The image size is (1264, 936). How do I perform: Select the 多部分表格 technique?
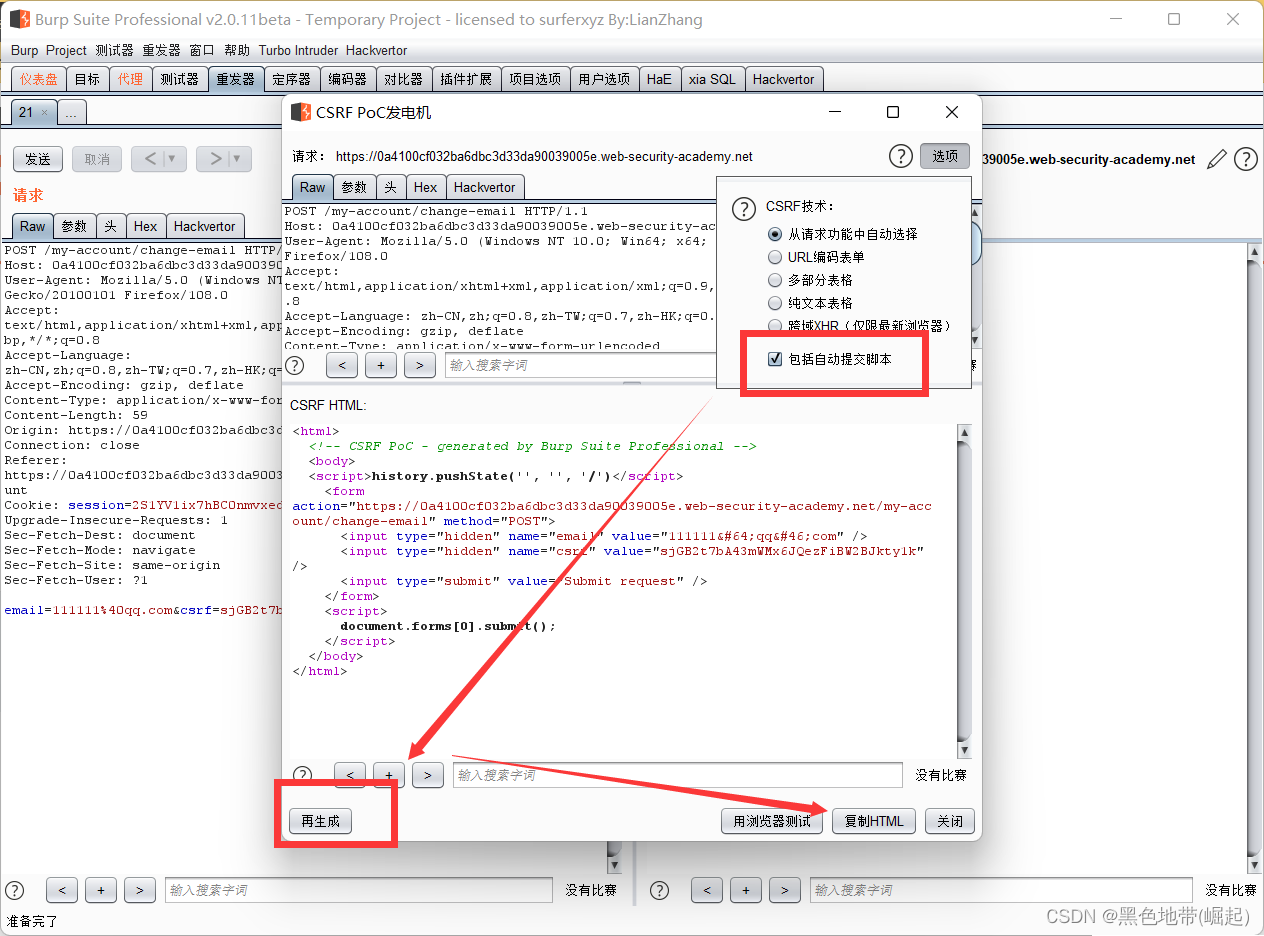tap(774, 280)
